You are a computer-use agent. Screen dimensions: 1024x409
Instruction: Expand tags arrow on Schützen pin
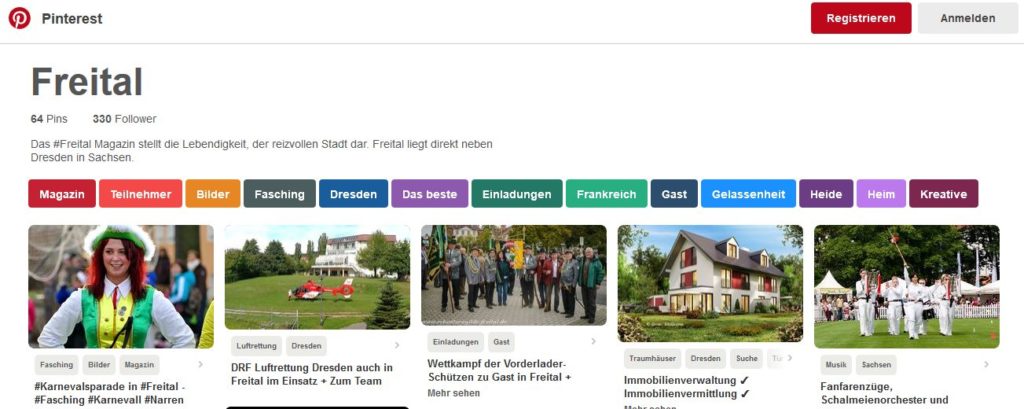point(593,342)
